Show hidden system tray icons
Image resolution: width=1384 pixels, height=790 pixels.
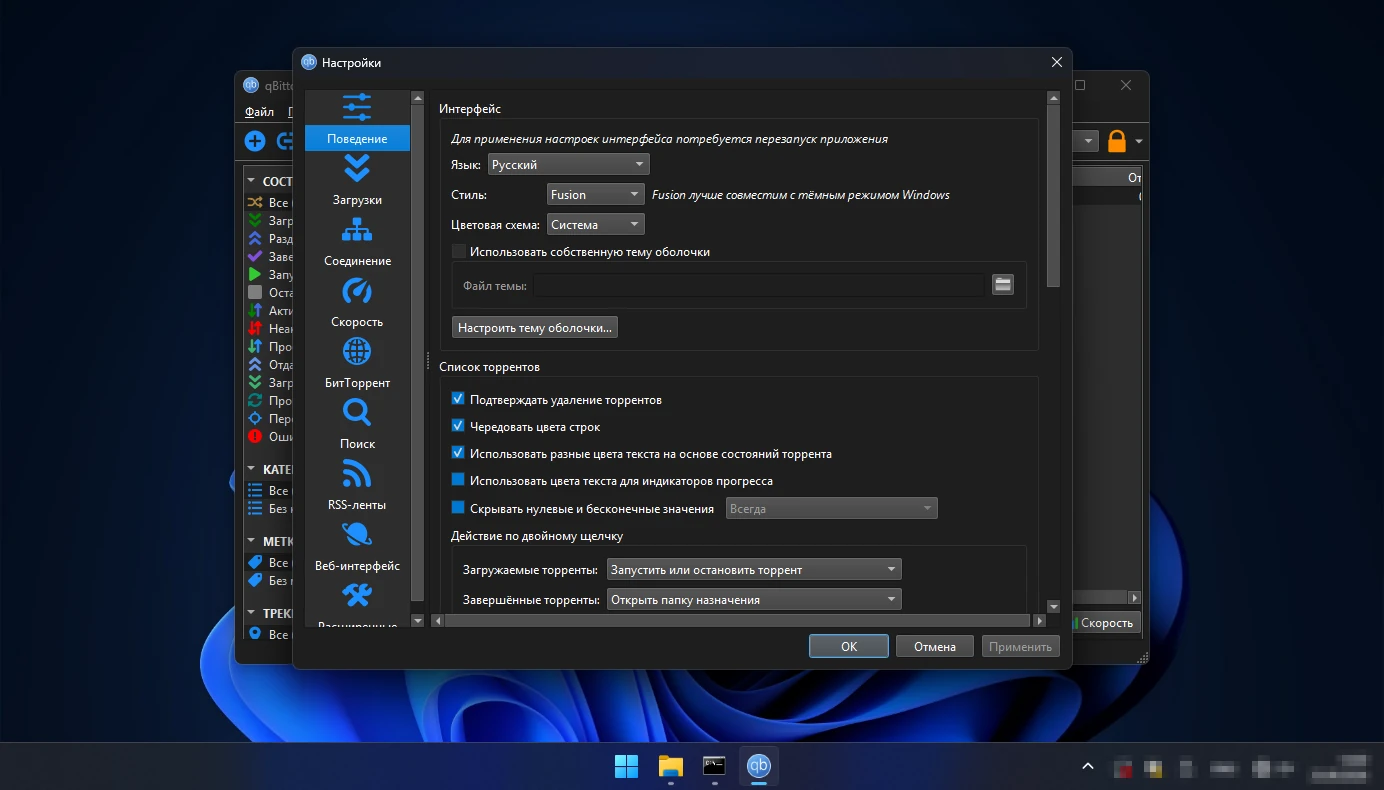[x=1088, y=767]
